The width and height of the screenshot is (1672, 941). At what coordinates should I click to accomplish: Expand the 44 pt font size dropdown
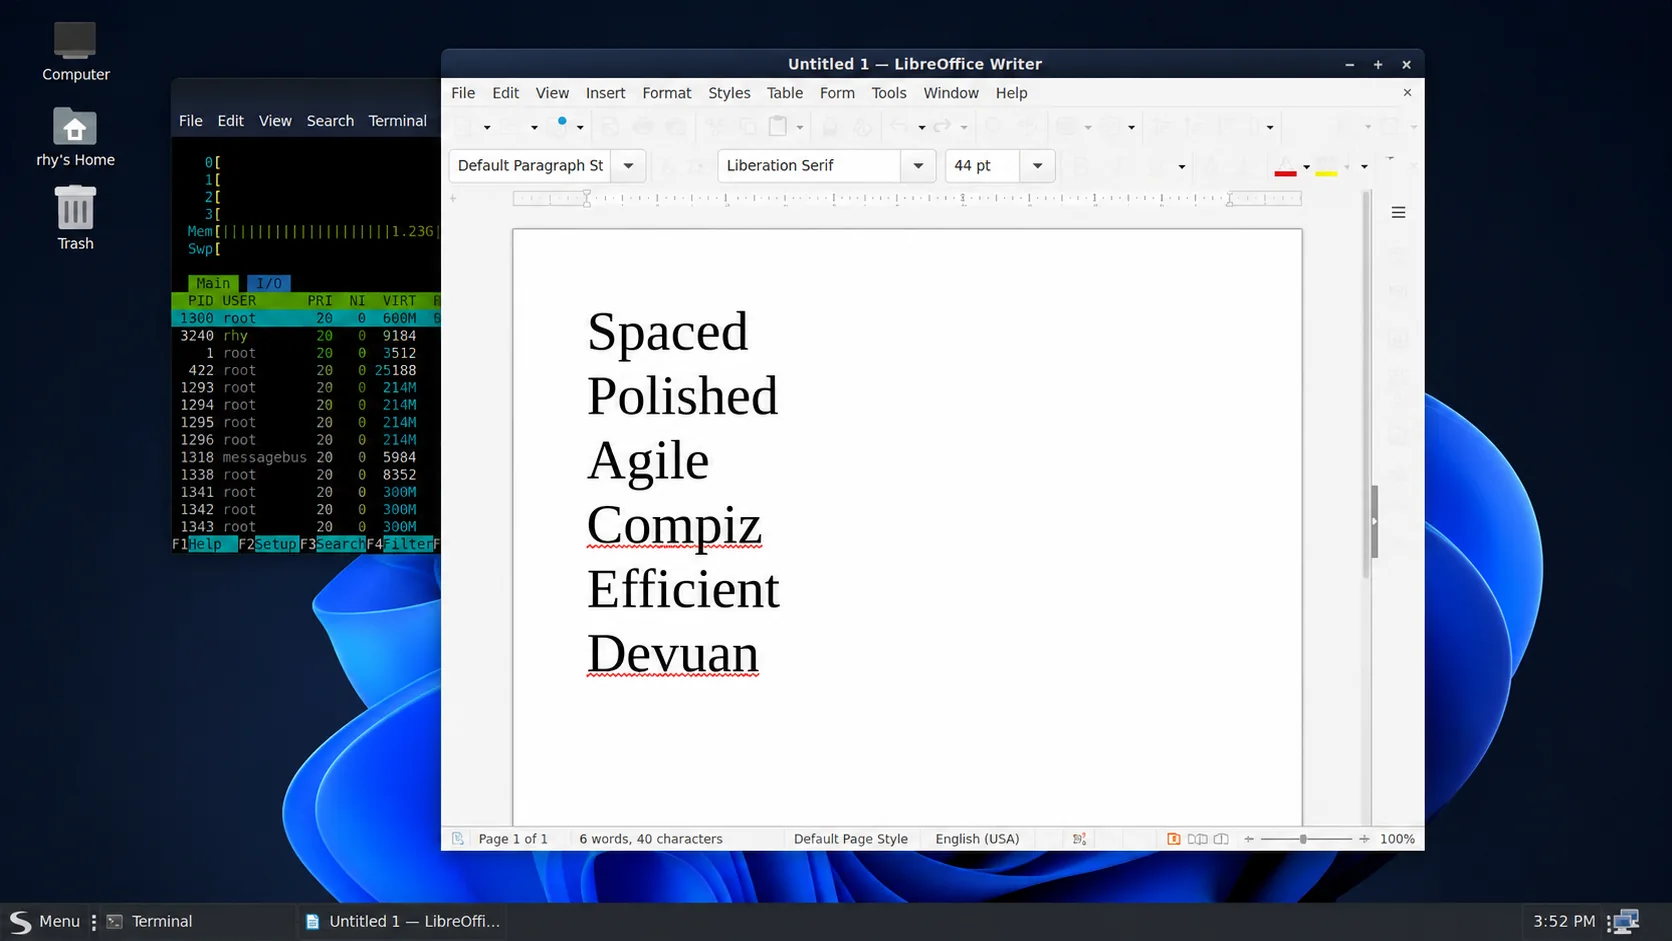click(x=1037, y=165)
